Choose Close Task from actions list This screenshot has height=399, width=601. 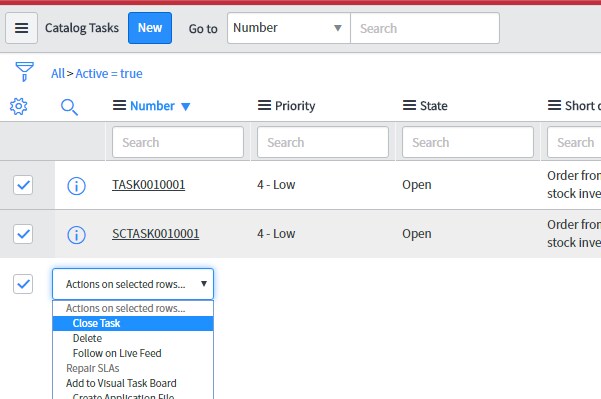point(133,323)
